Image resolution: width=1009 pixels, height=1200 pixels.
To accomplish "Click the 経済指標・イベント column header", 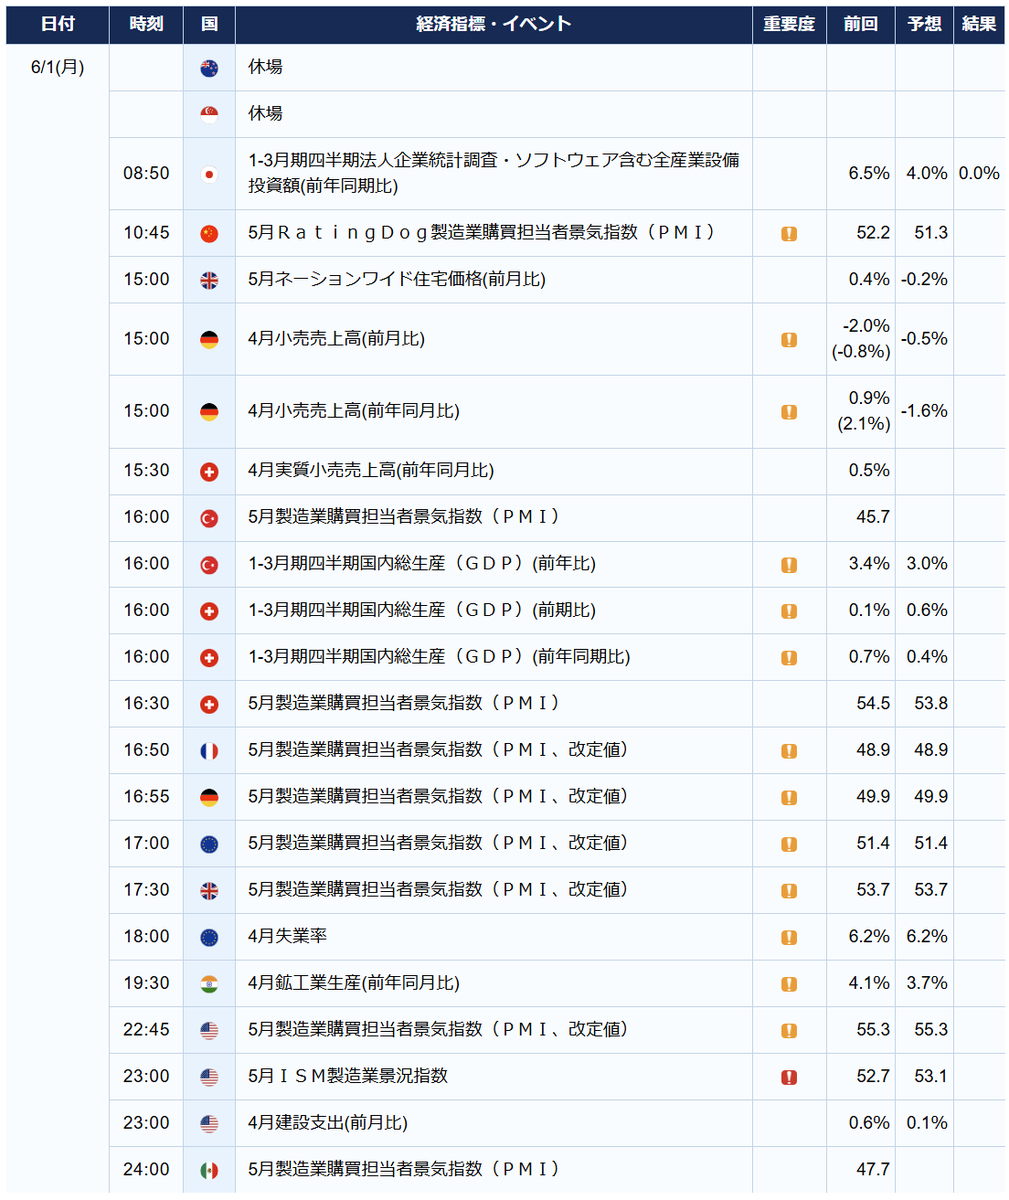I will 494,24.
